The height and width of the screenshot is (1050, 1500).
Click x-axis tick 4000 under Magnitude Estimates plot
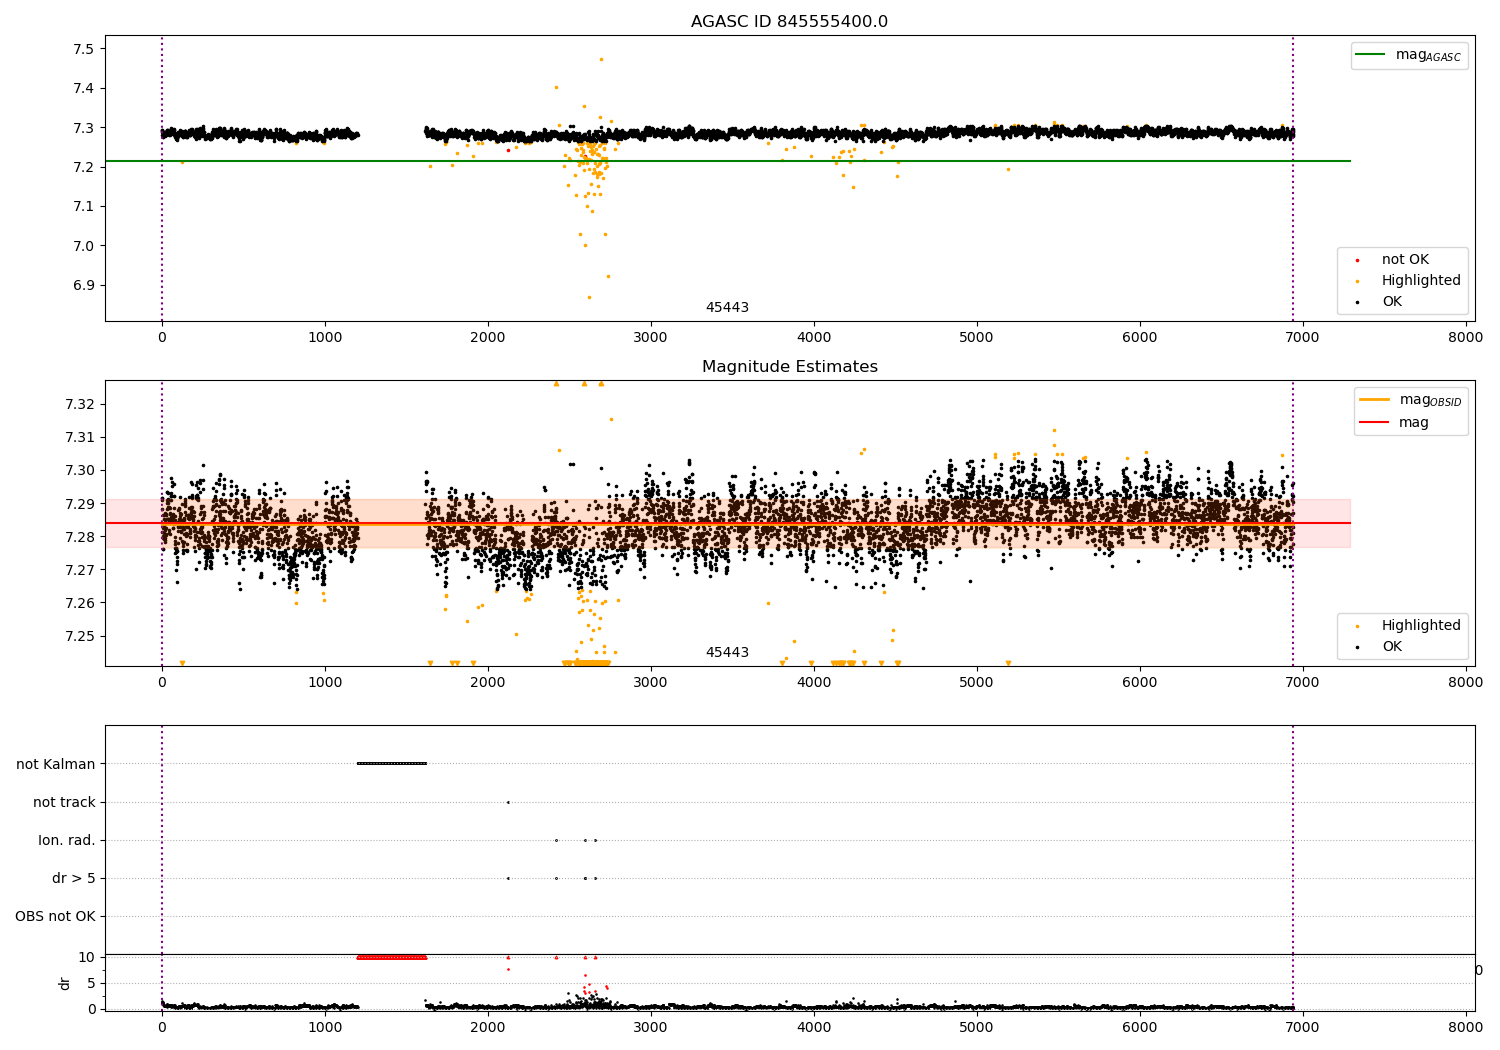pos(814,682)
